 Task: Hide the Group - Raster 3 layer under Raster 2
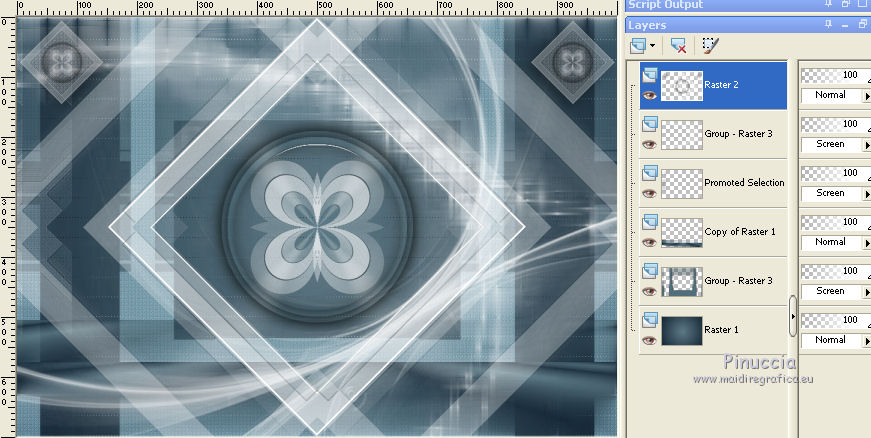coord(649,144)
